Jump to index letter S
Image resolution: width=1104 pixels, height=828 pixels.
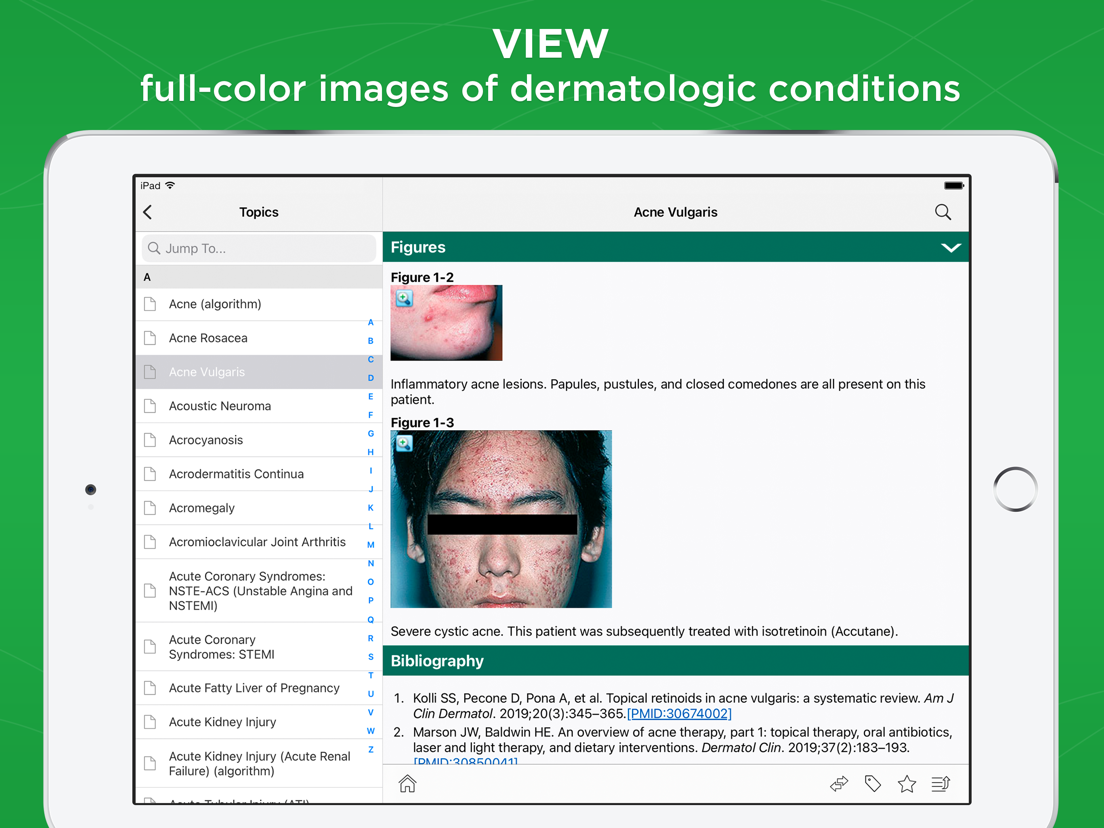click(370, 657)
